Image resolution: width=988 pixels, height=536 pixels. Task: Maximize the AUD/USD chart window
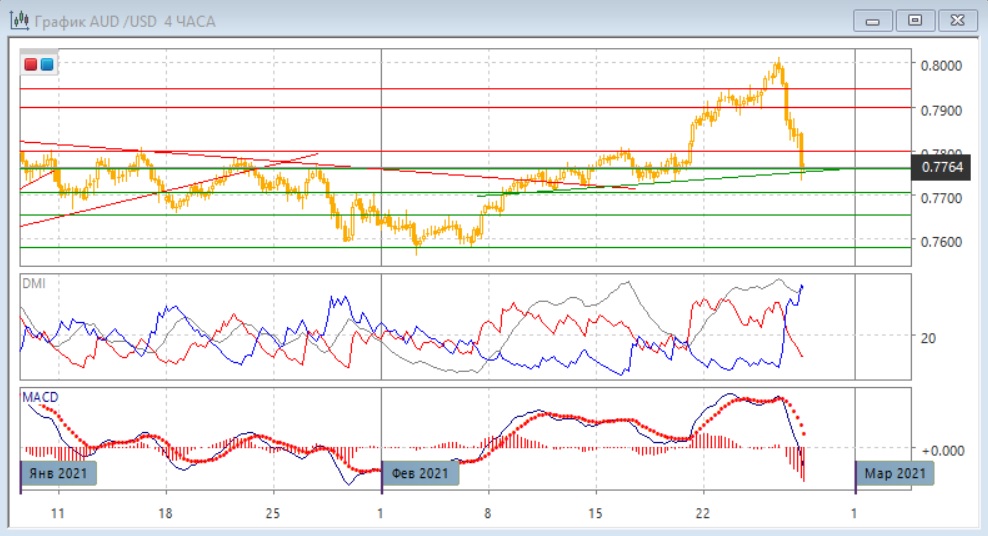coord(914,20)
